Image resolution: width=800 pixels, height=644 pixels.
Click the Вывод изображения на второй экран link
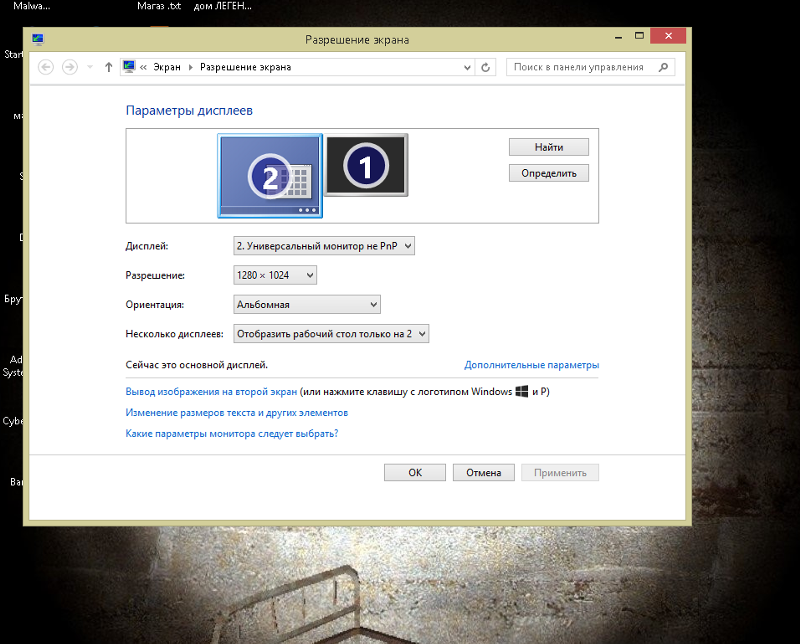[211, 392]
